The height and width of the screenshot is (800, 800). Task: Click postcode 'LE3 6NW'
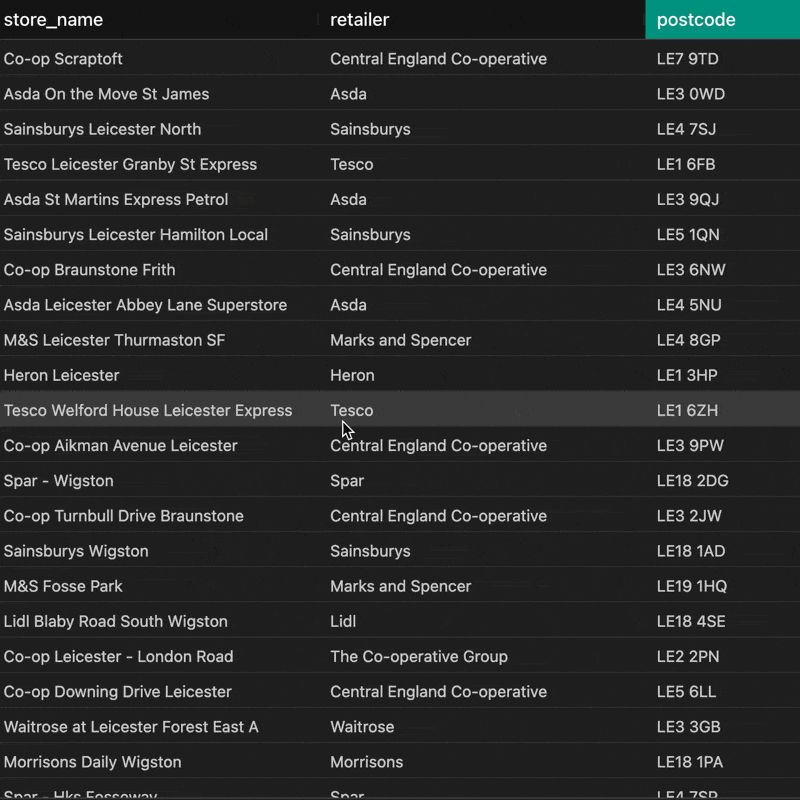[x=691, y=270]
